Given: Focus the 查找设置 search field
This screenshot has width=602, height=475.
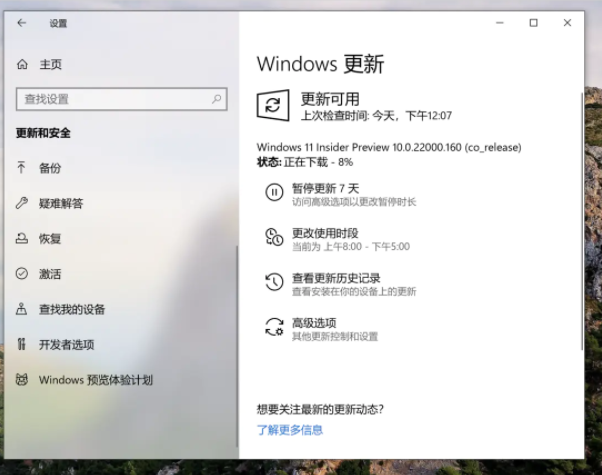Looking at the screenshot, I should (x=122, y=99).
